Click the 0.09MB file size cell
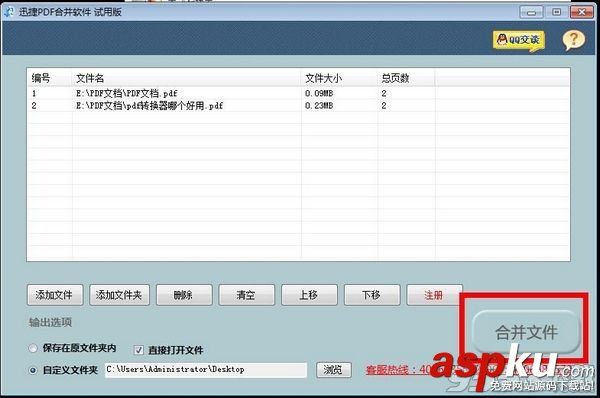This screenshot has height=398, width=600. [319, 93]
